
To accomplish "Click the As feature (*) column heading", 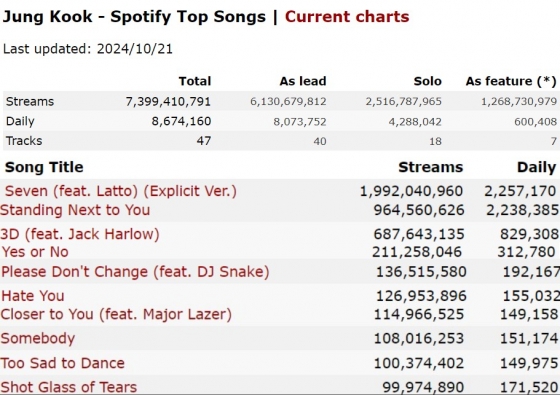I will (511, 81).
